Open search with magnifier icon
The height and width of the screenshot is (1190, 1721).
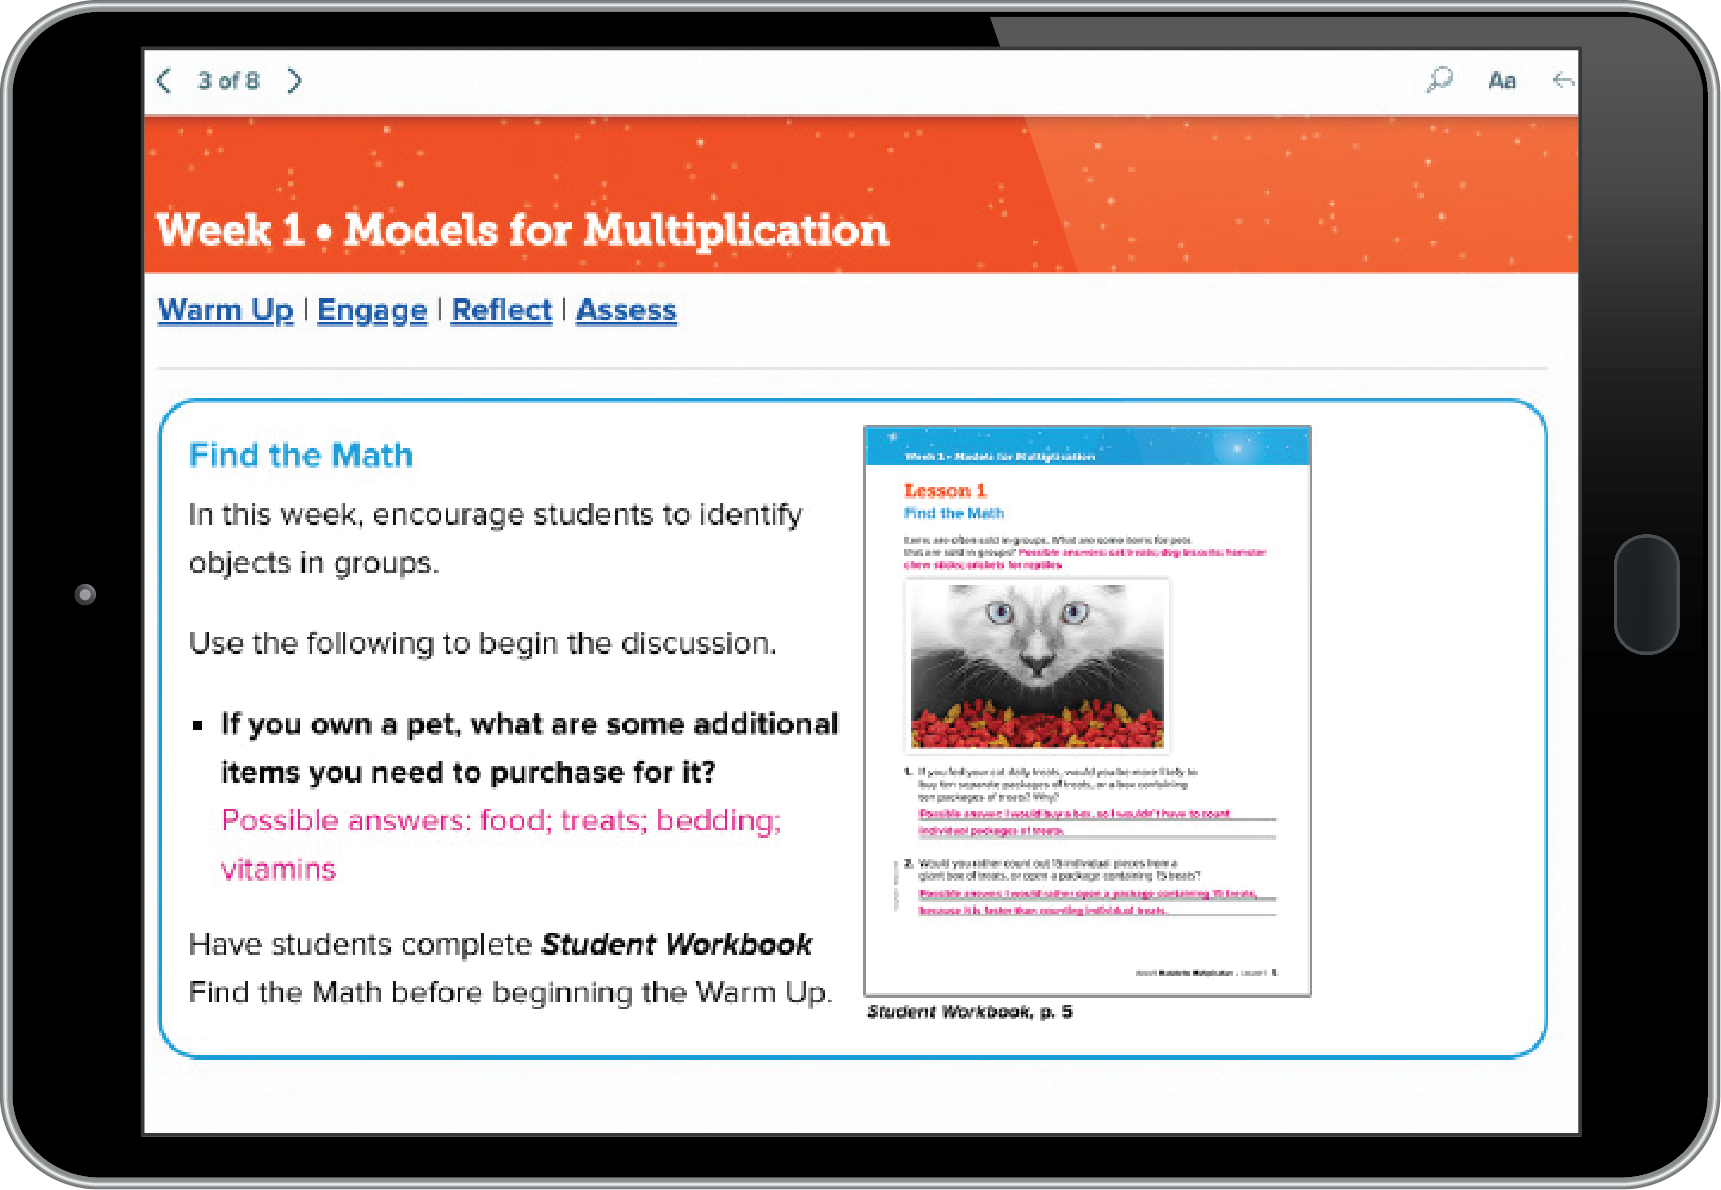coord(1439,80)
